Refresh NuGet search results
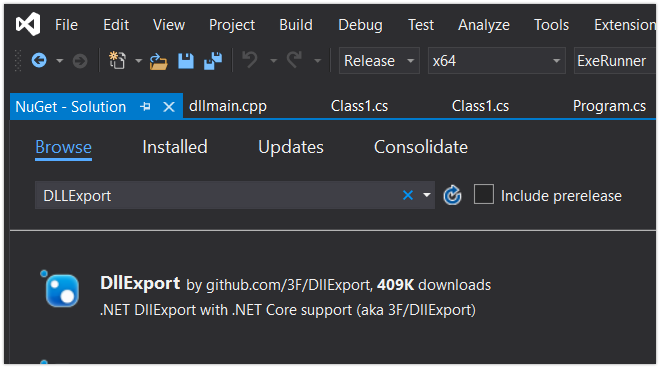The width and height of the screenshot is (660, 368). click(452, 195)
